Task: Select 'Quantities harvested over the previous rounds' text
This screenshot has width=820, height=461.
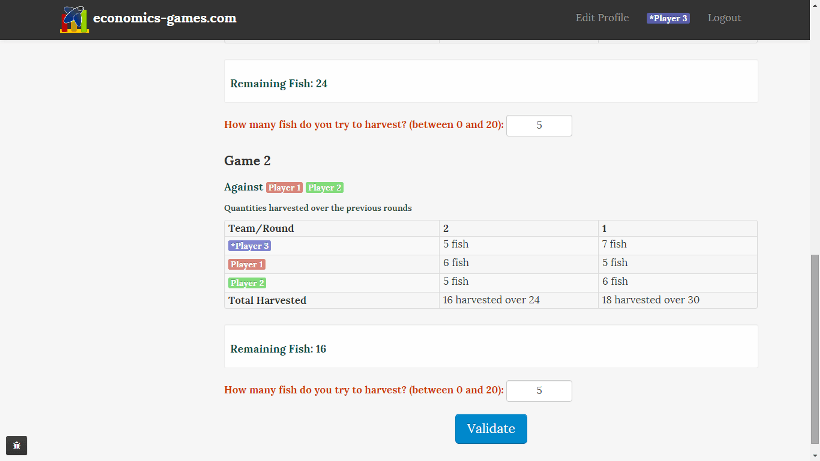Action: [318, 208]
